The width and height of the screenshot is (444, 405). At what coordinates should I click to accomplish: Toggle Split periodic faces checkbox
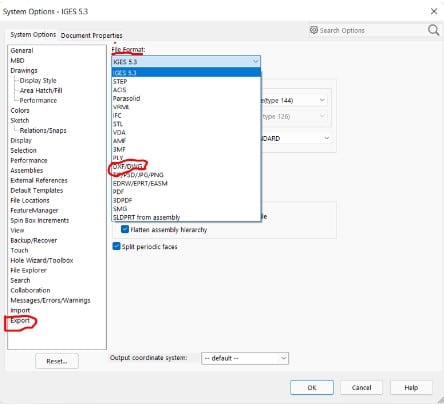[116, 246]
